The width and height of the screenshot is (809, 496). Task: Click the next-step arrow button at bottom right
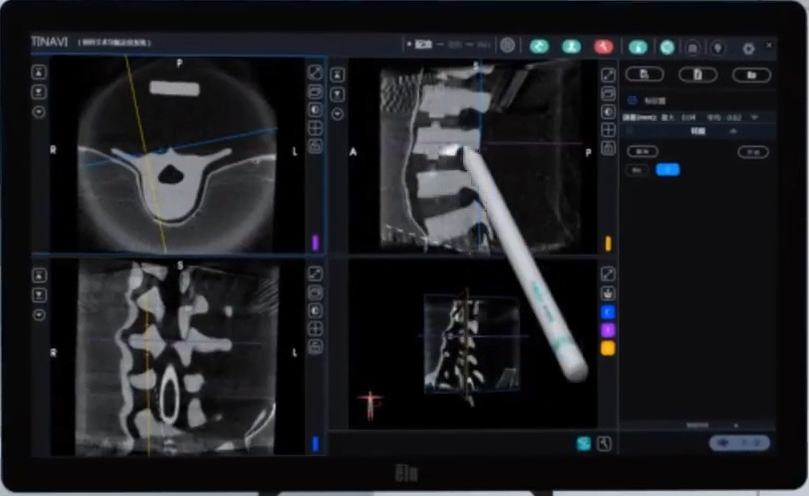pyautogui.click(x=741, y=442)
